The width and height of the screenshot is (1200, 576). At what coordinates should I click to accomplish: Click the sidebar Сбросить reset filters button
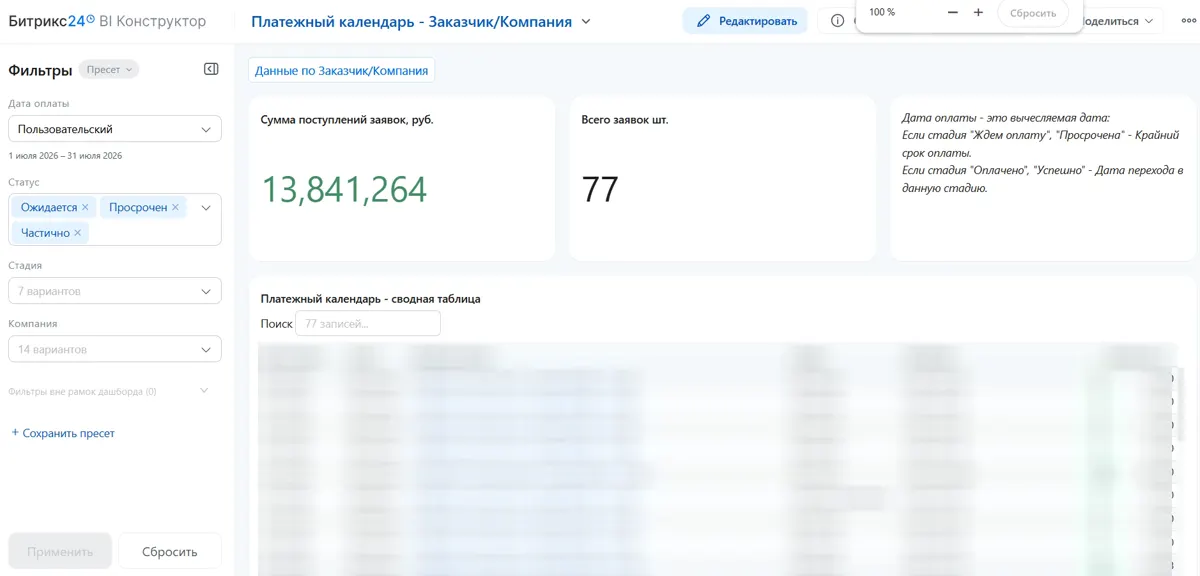[x=170, y=551]
